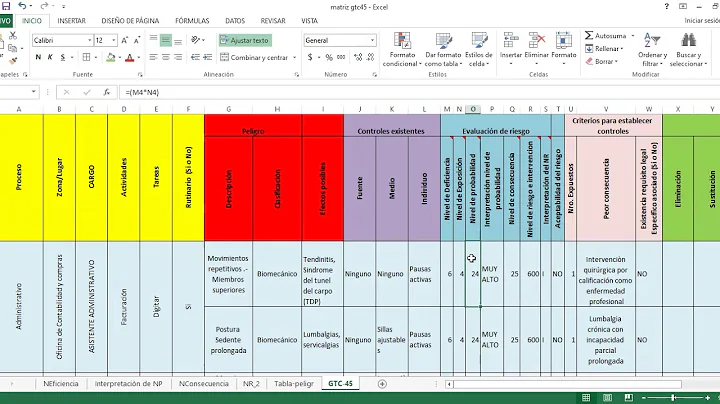This screenshot has height=404, width=720.
Task: Open Estilos de celda gallery
Action: pyautogui.click(x=478, y=50)
